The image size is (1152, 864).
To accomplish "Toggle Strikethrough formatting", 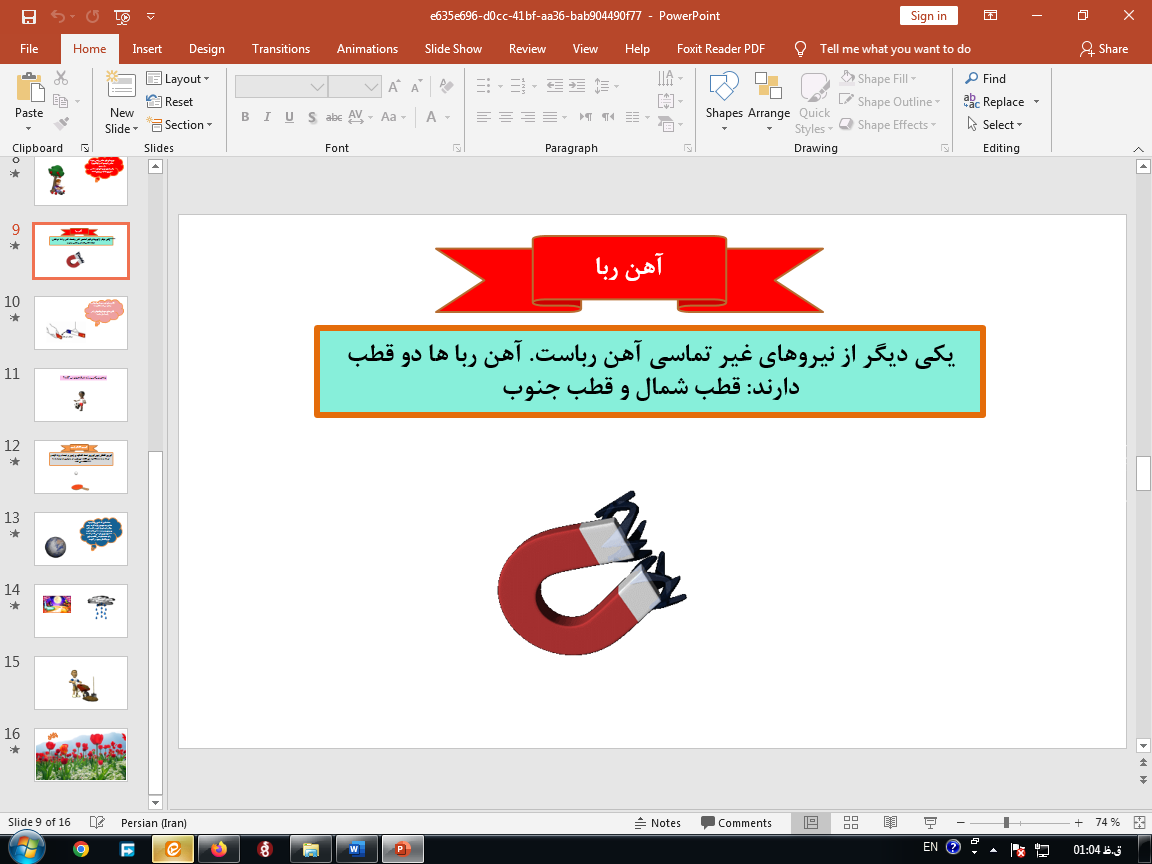I will pos(334,117).
